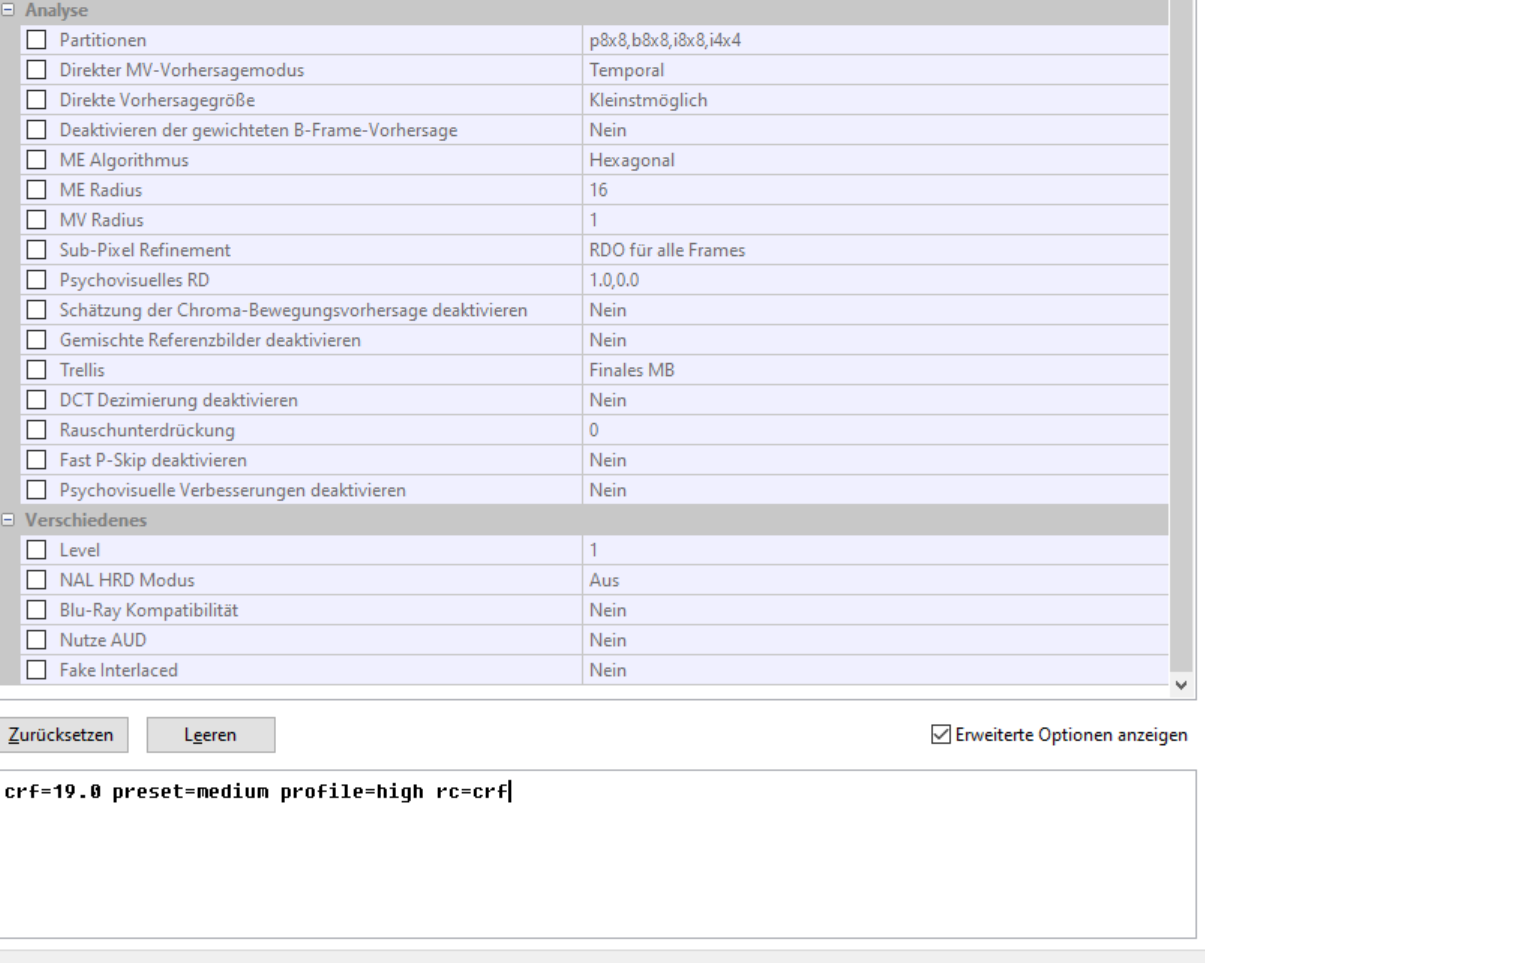Collapse the Verschiedenes section
Viewport: 1536px width, 963px height.
pyautogui.click(x=8, y=520)
